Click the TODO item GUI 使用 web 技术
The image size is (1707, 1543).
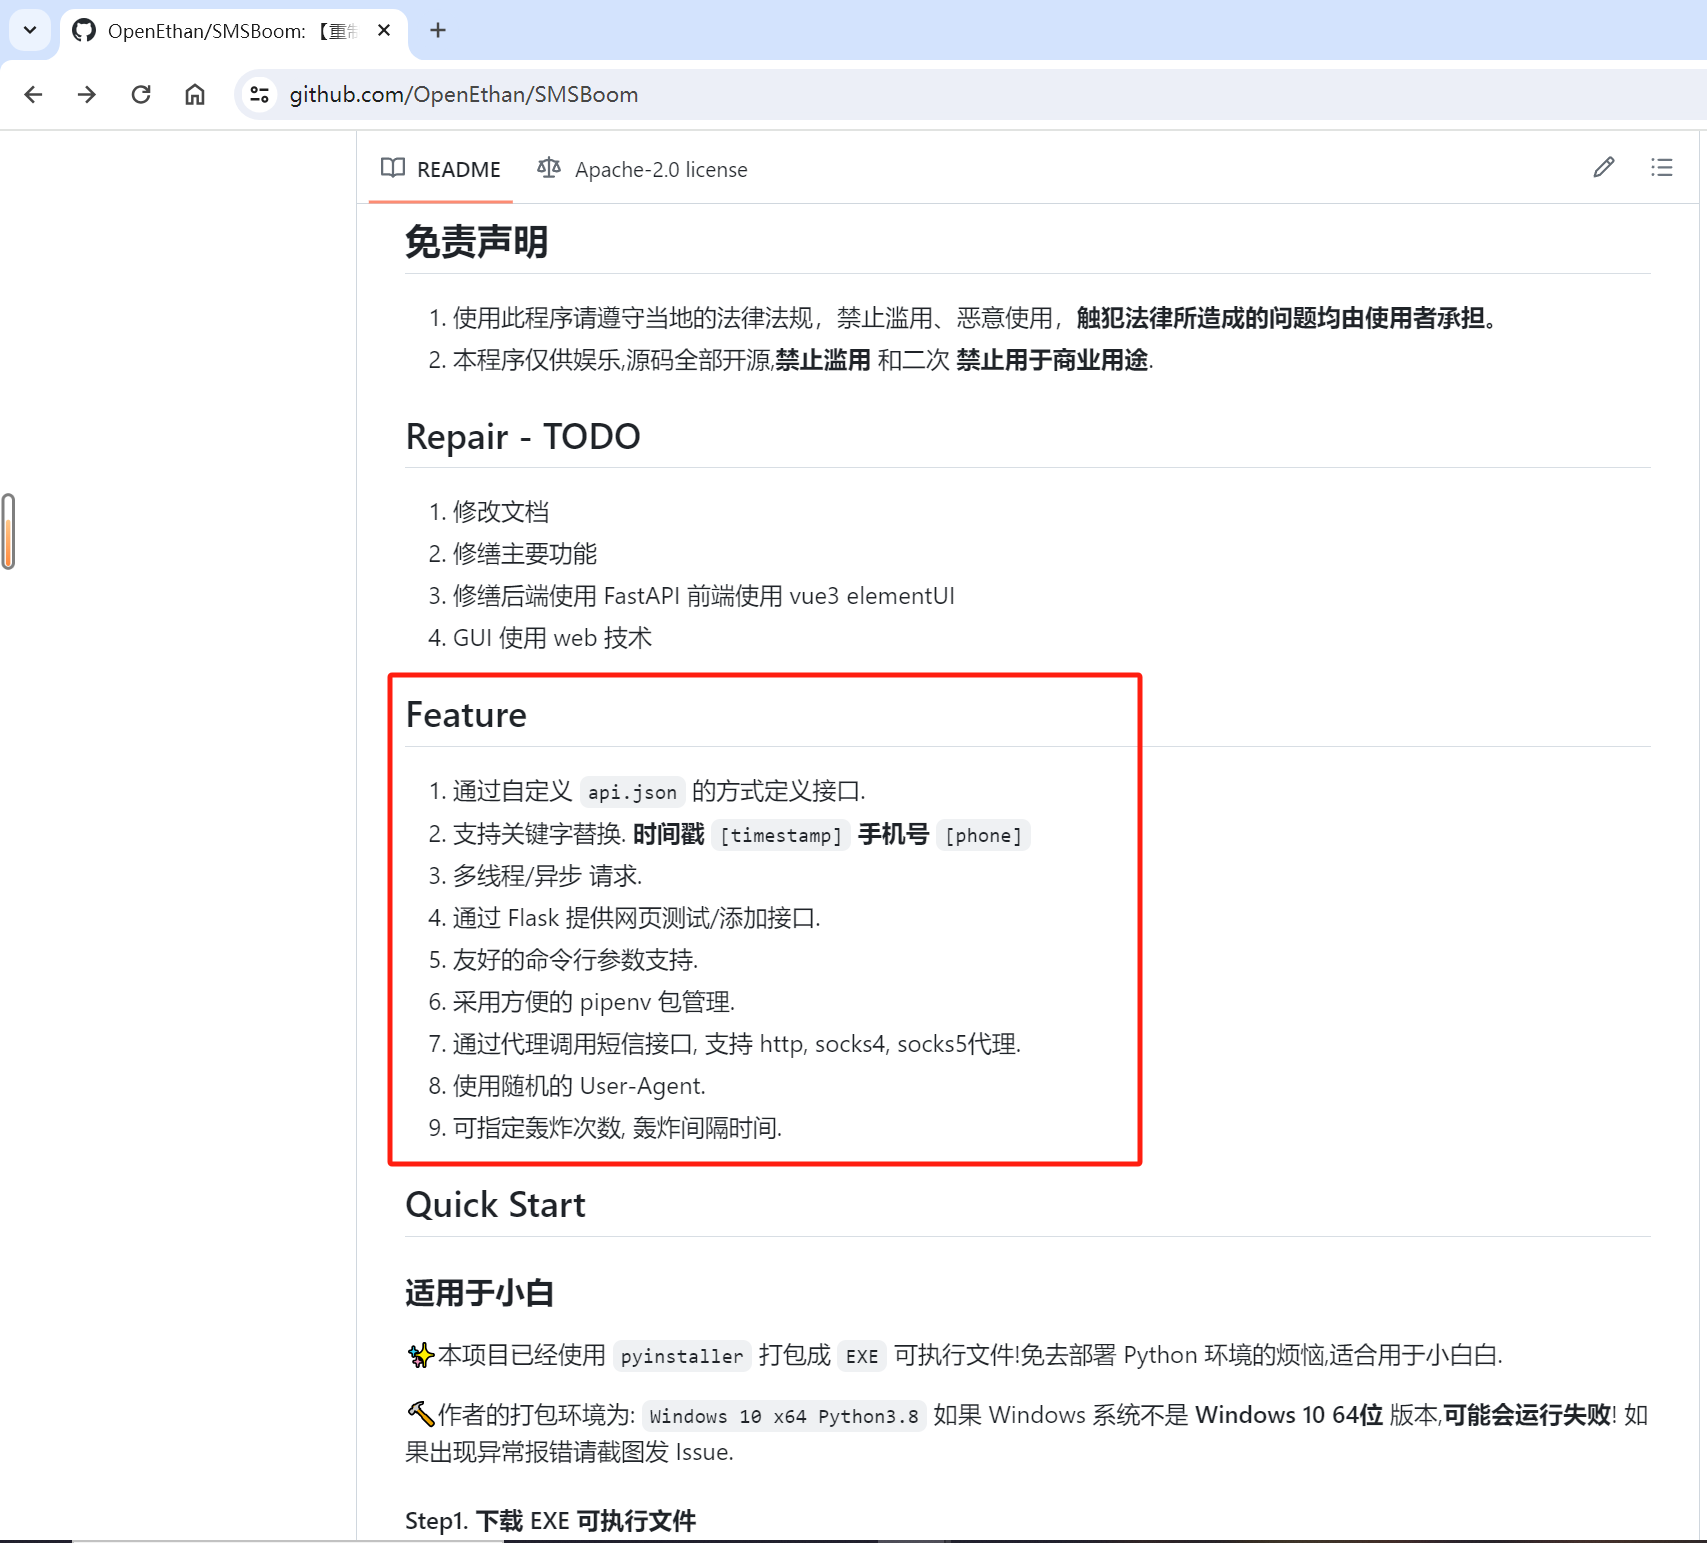pyautogui.click(x=552, y=638)
